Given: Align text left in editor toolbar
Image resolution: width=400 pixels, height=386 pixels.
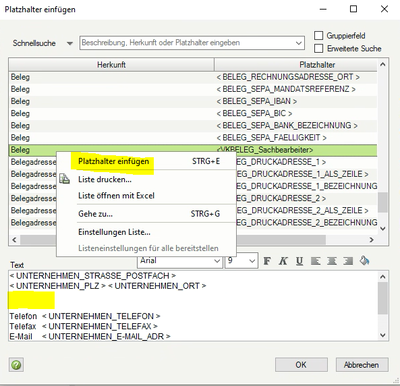Looking at the screenshot, I should point(316,261).
